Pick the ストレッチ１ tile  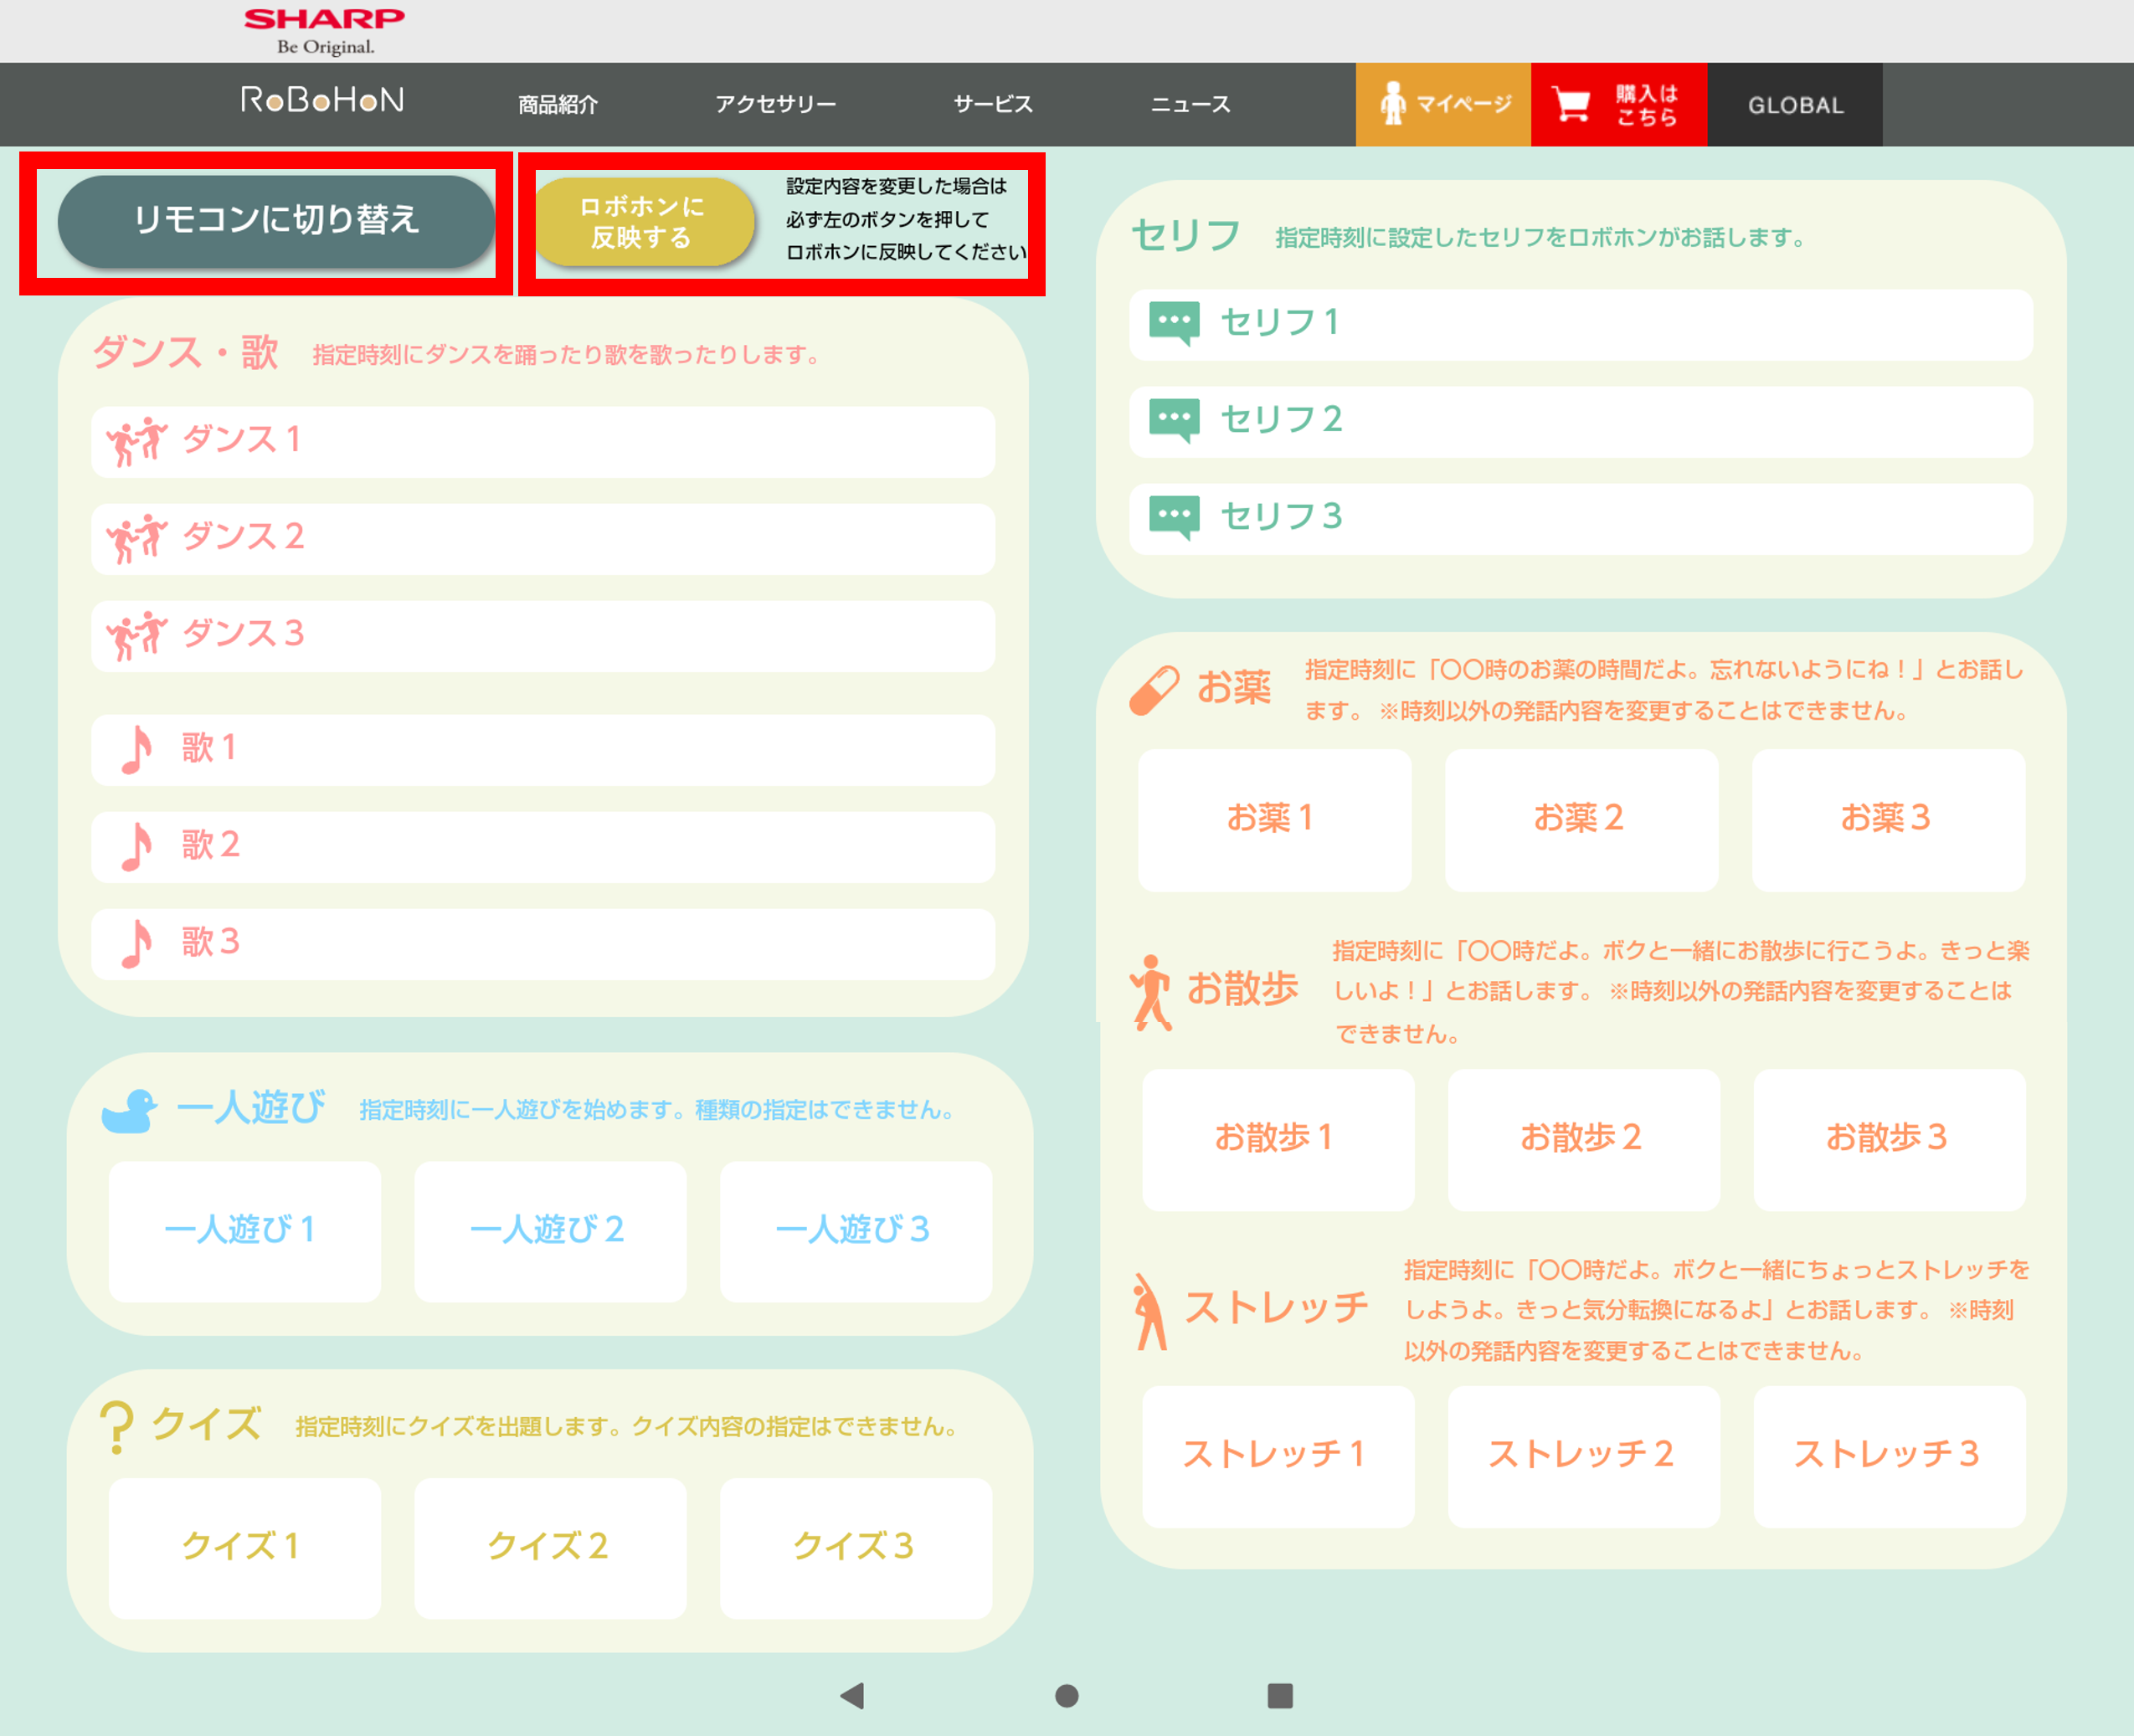point(1278,1456)
